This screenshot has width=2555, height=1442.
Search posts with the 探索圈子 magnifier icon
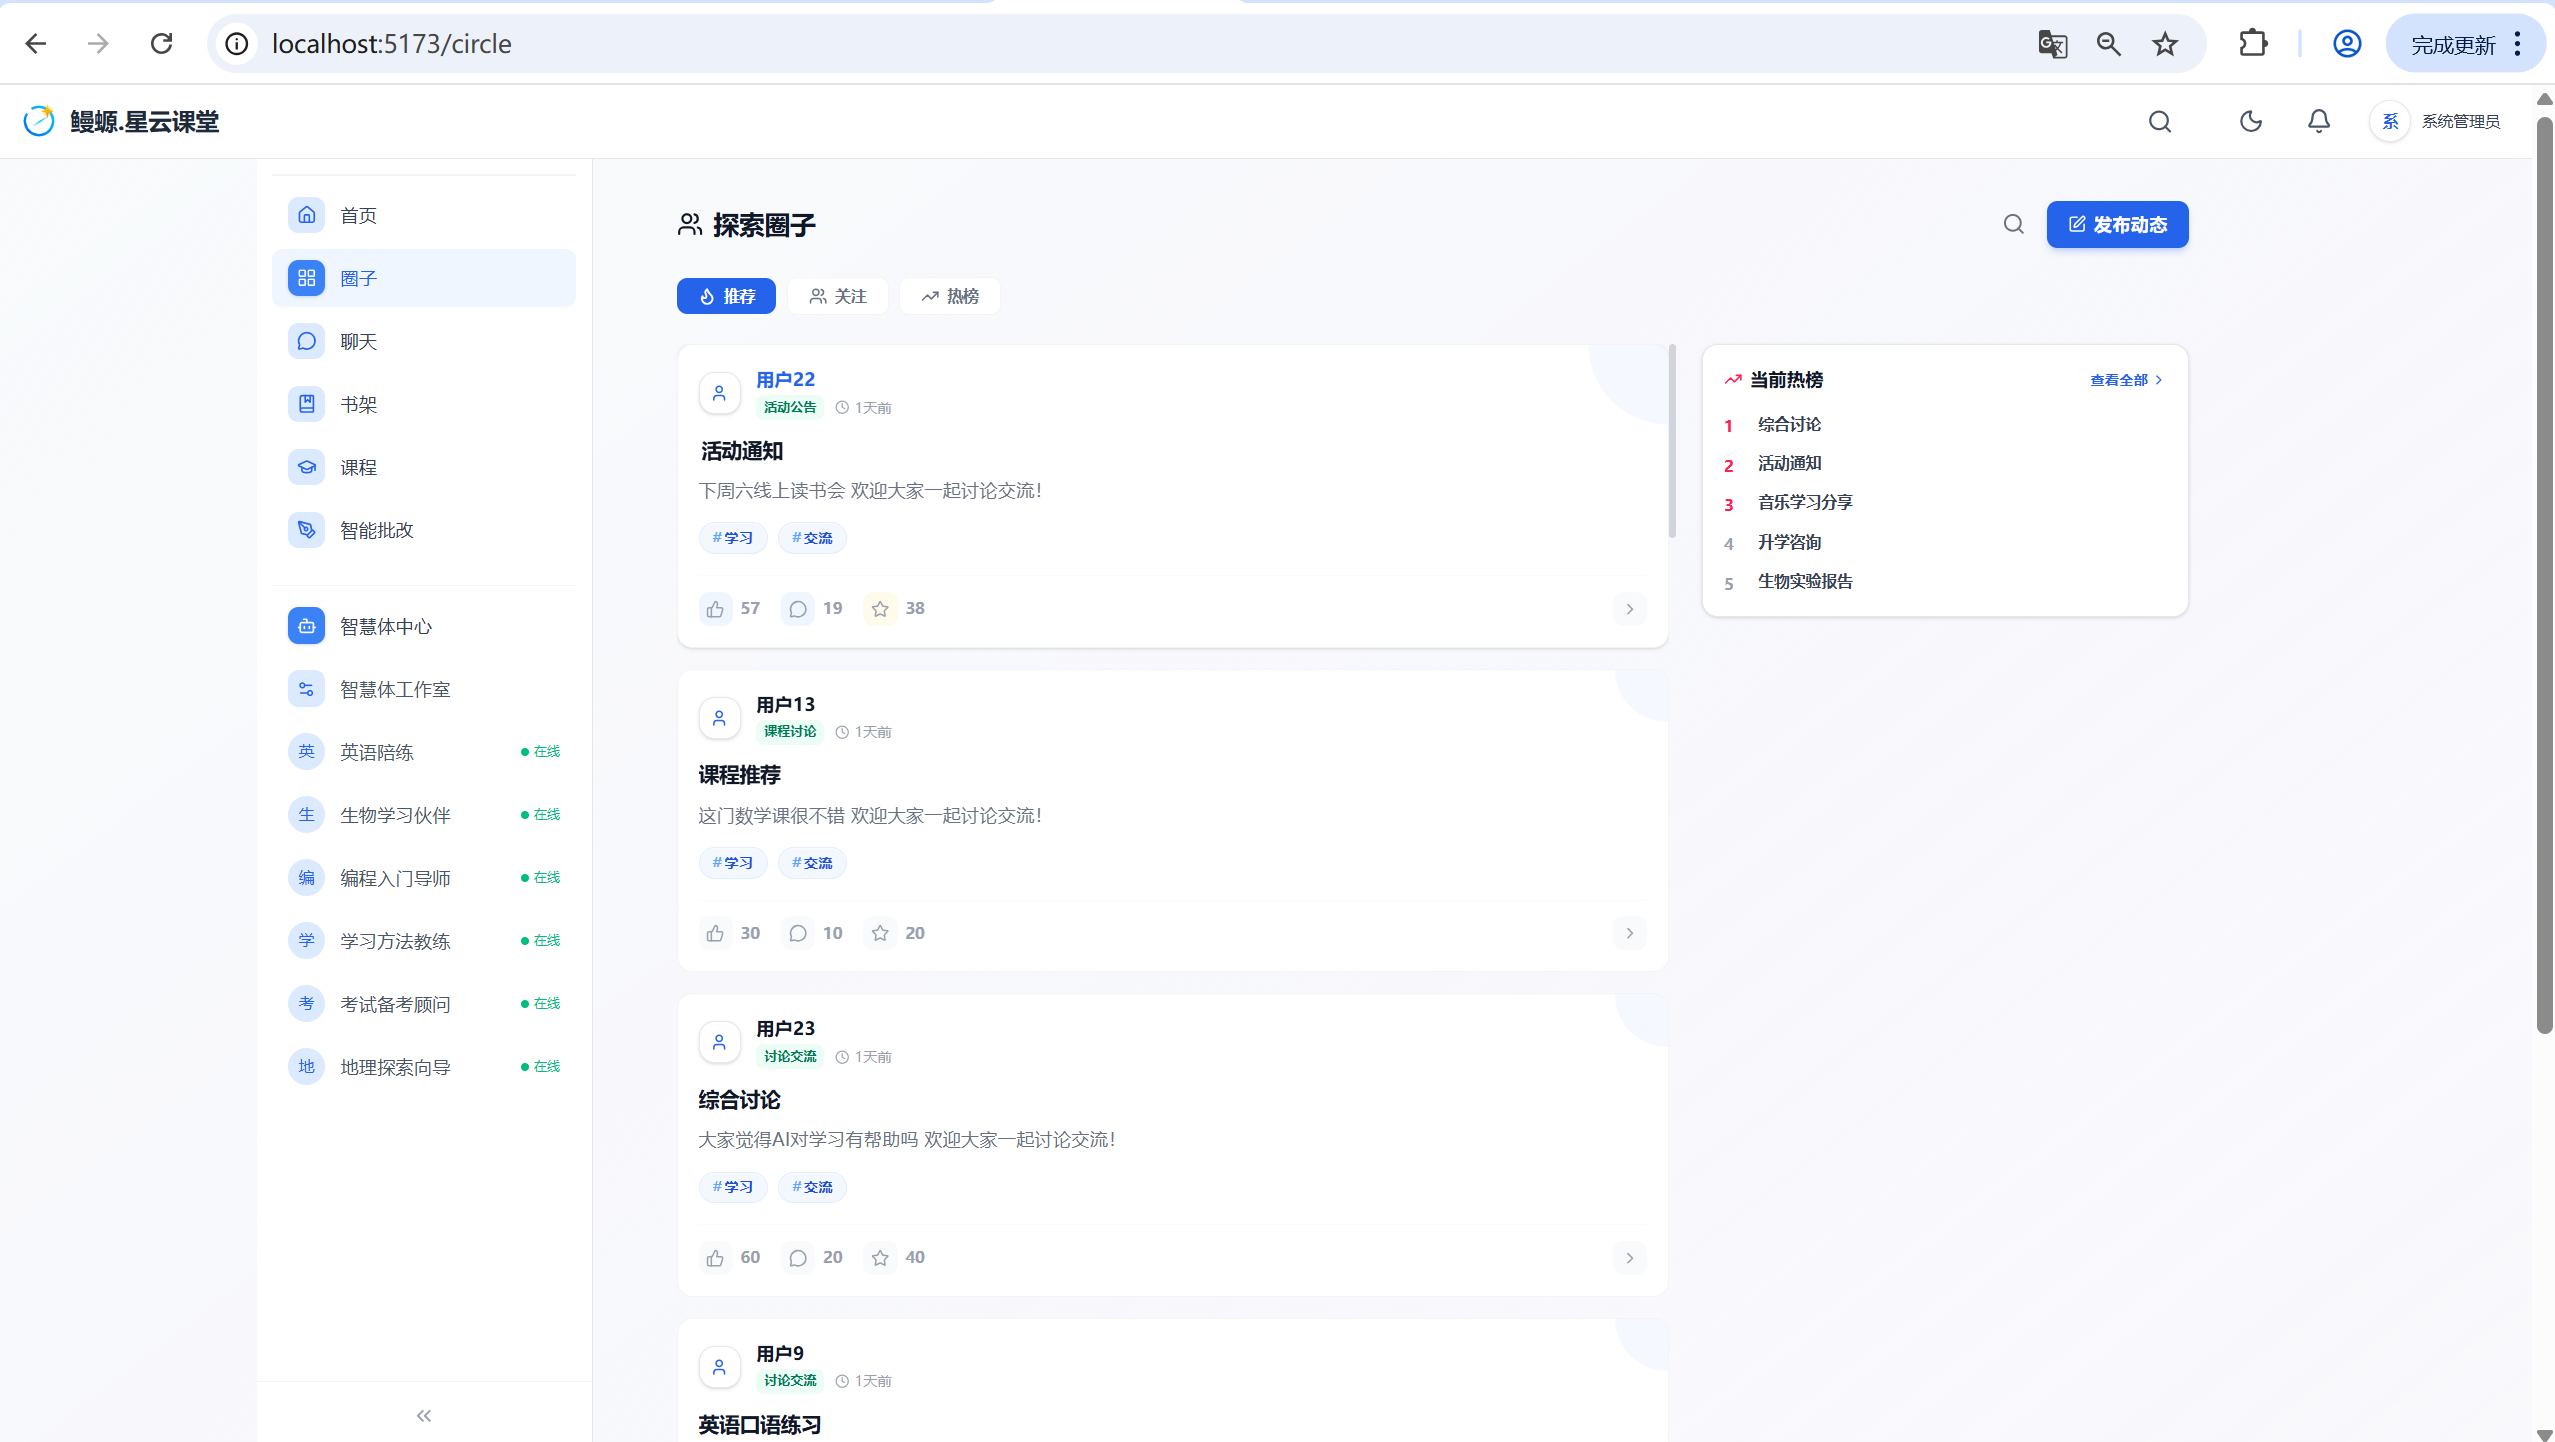[2014, 224]
